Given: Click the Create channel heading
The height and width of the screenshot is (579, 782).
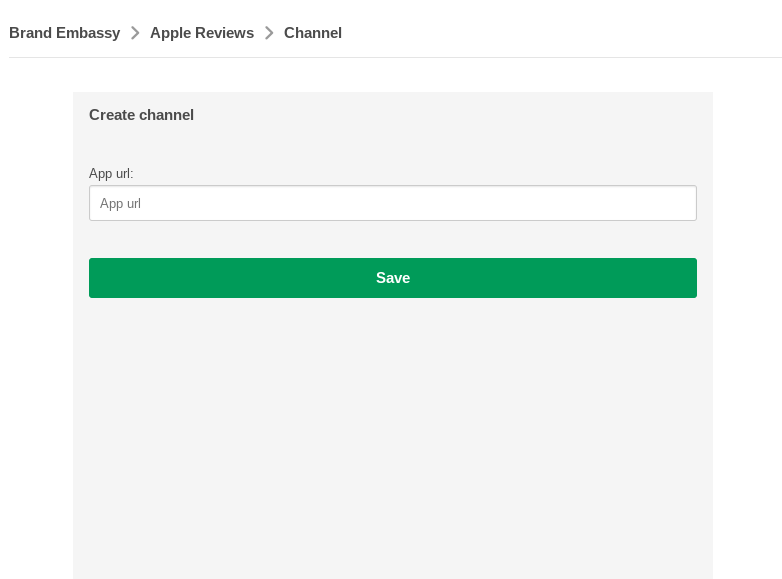Looking at the screenshot, I should click(x=141, y=115).
